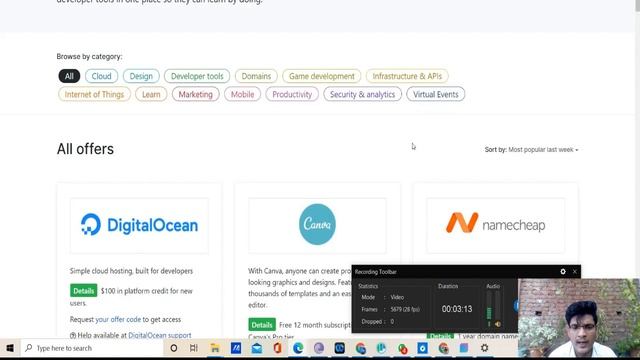
Task: Open File Explorer from taskbar
Action: click(215, 348)
